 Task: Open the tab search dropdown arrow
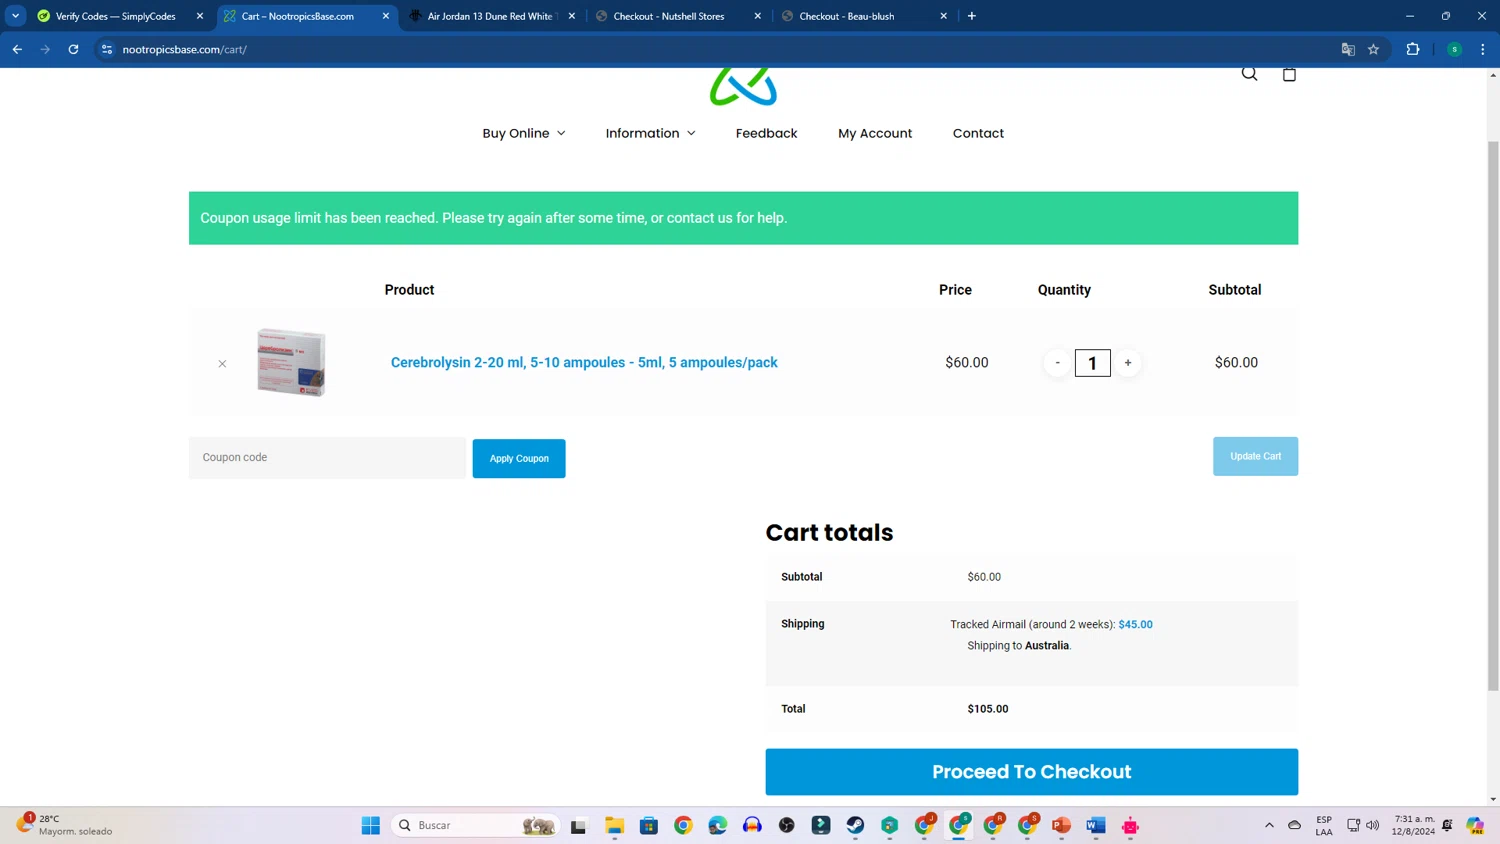point(16,16)
